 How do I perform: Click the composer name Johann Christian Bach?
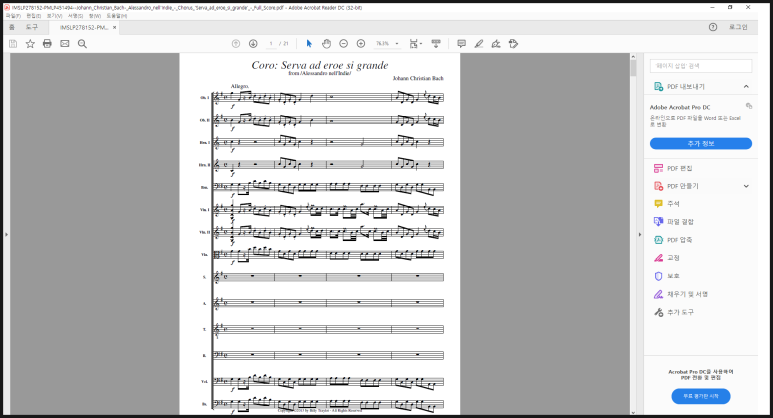(x=418, y=78)
